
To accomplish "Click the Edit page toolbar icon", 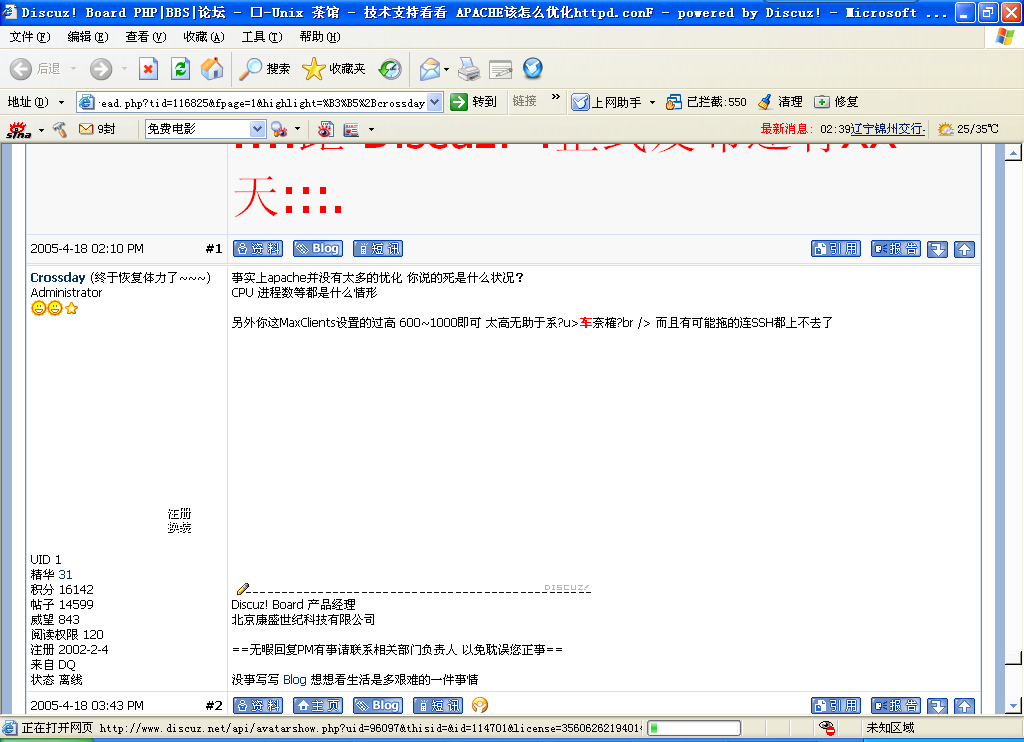I will point(501,69).
